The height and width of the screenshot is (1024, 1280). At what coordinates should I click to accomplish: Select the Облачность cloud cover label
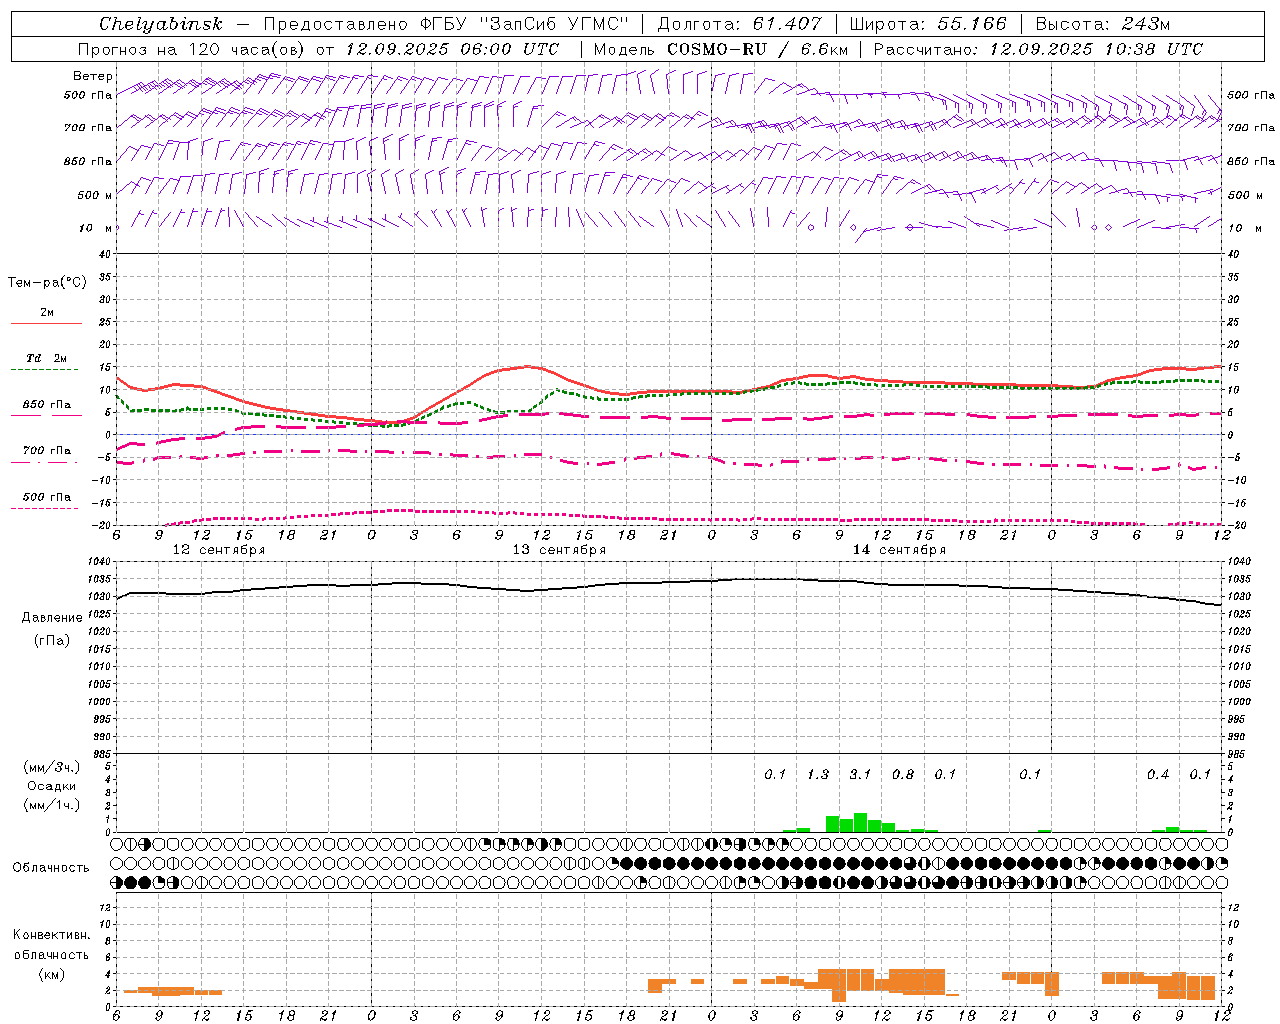coord(51,867)
